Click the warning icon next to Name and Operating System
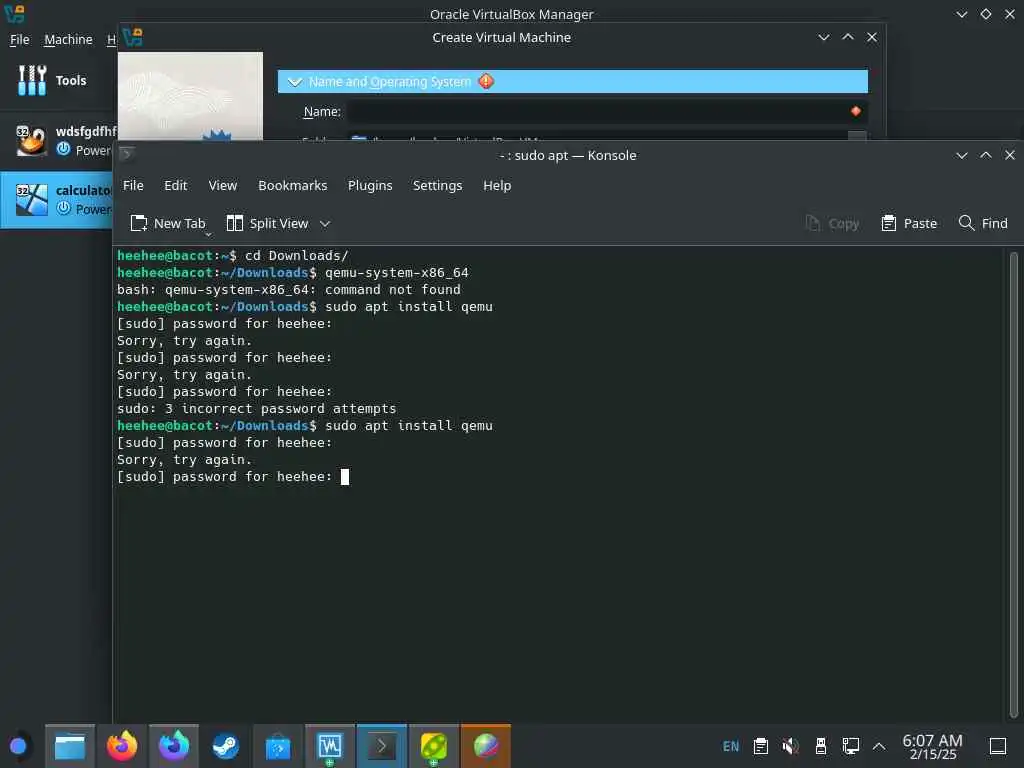Image resolution: width=1024 pixels, height=768 pixels. tap(486, 81)
